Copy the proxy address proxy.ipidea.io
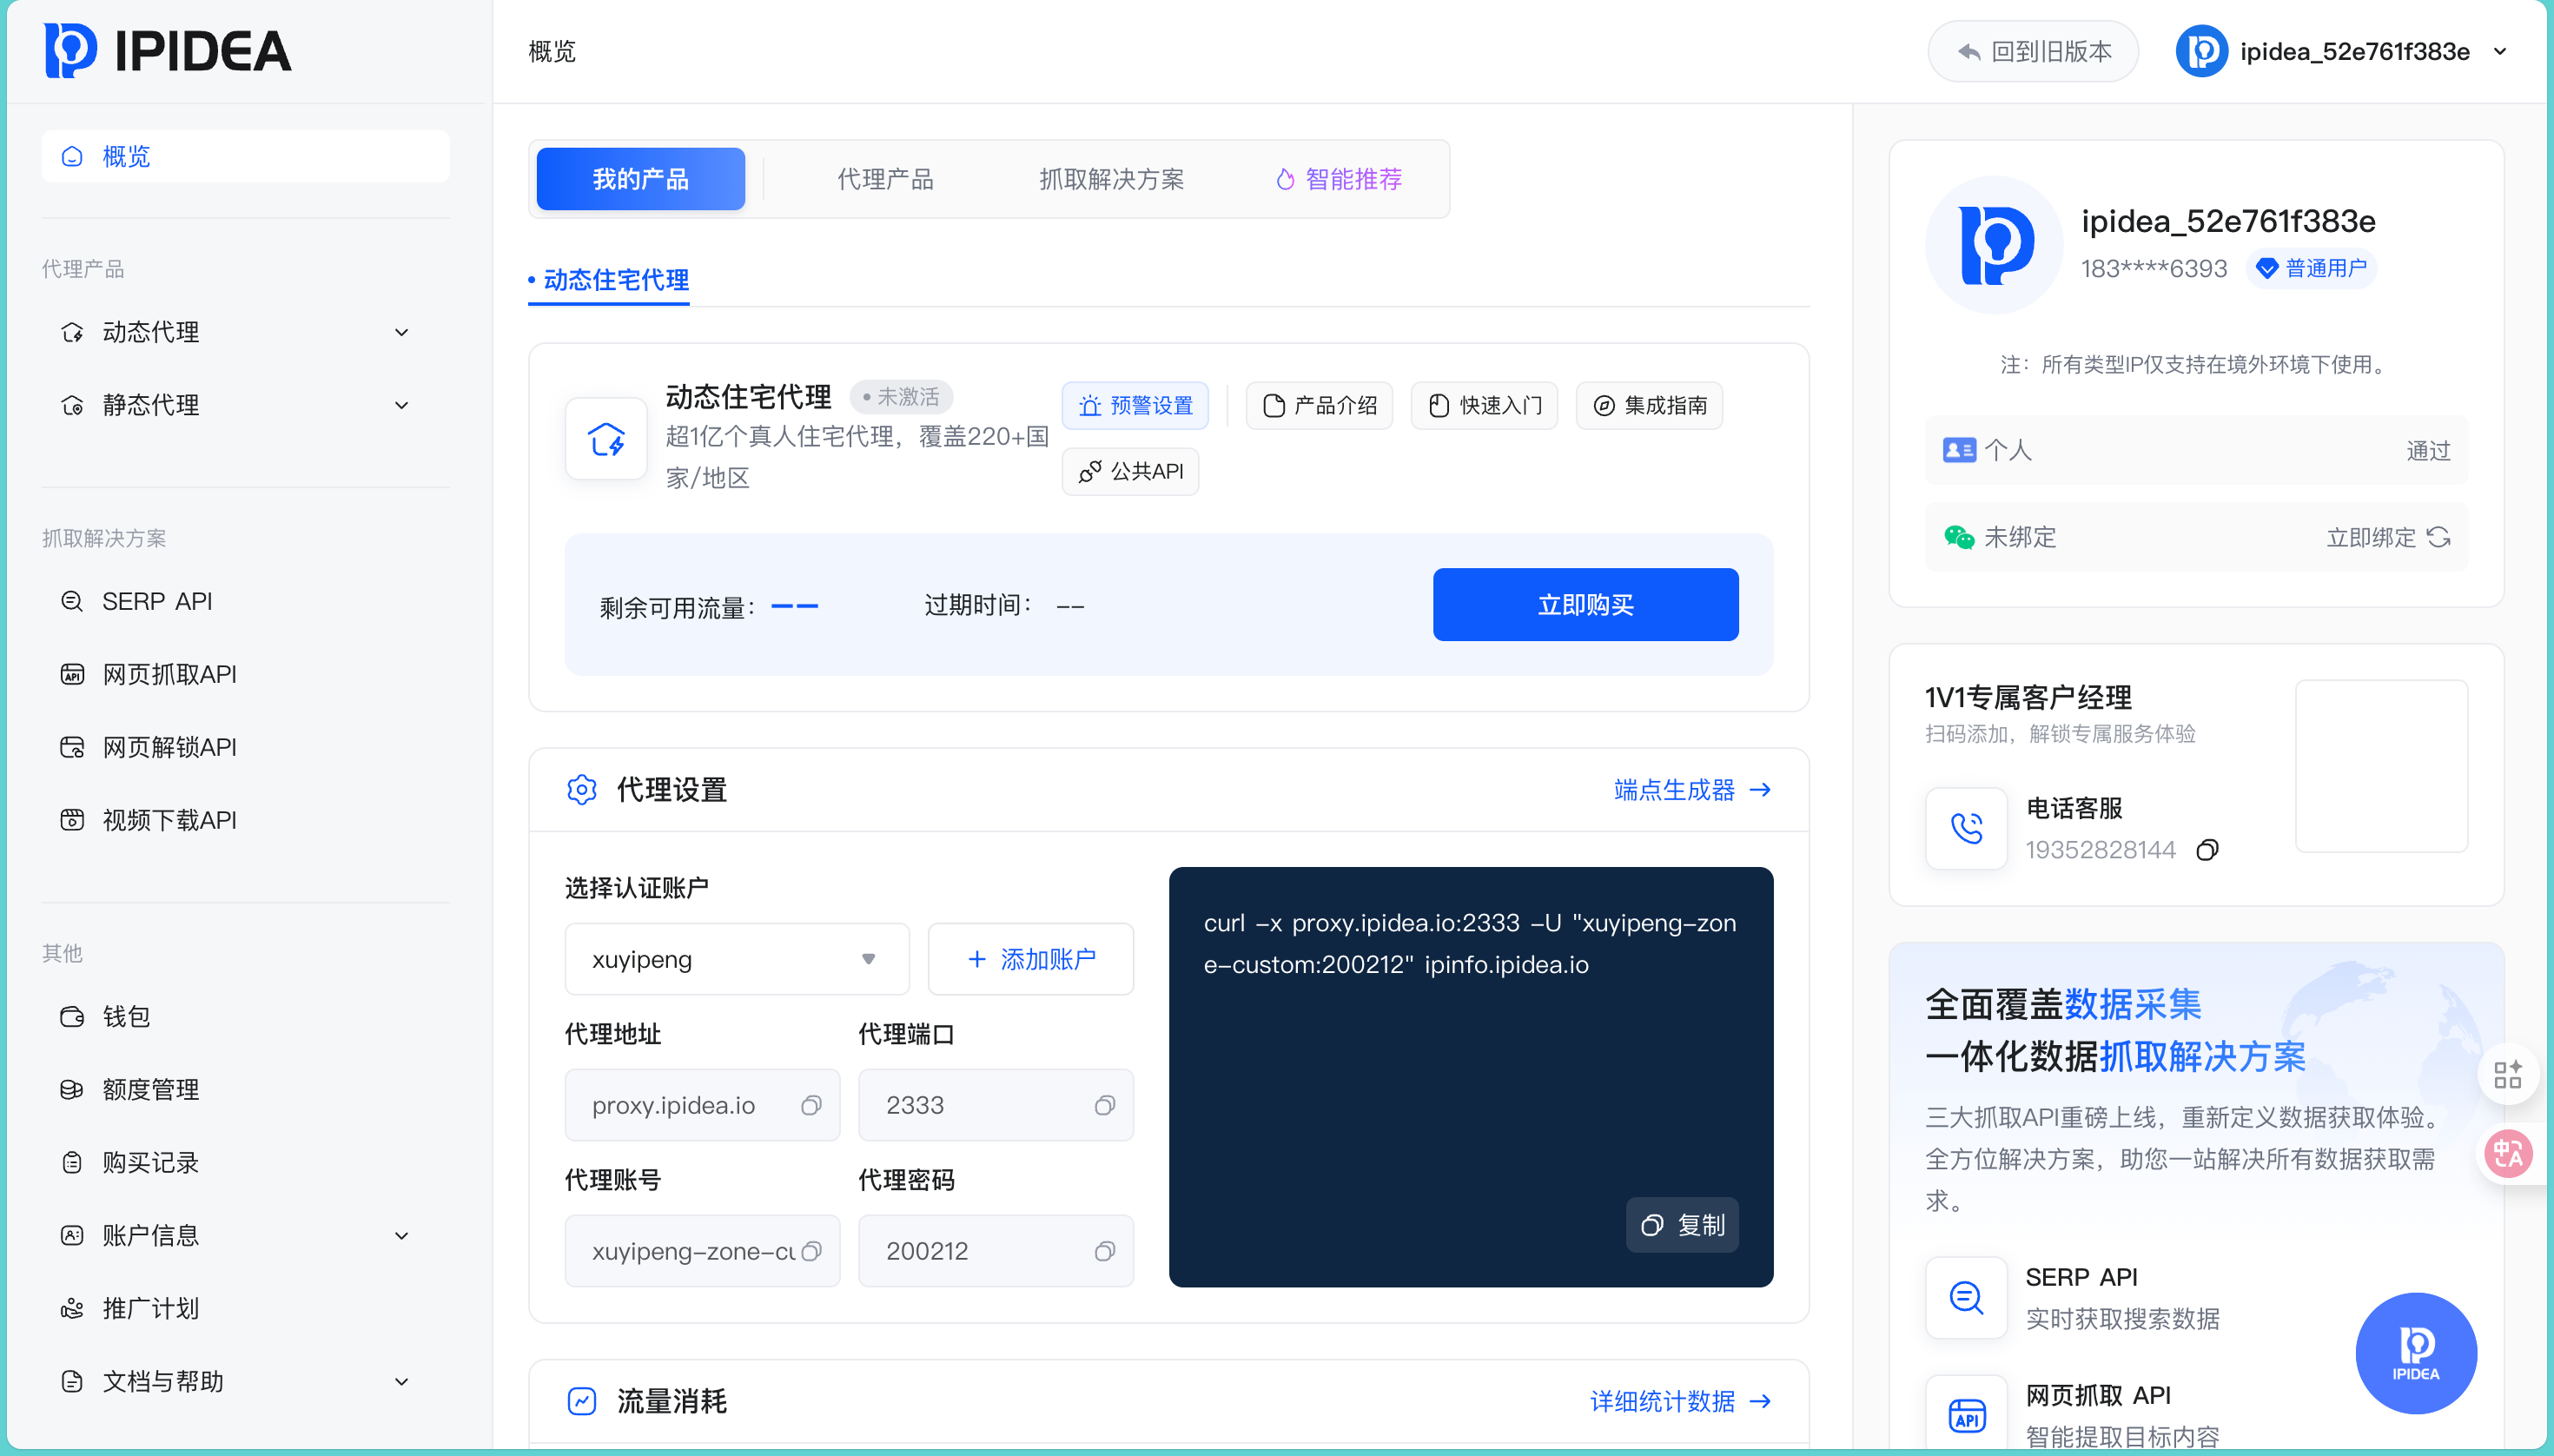 [811, 1105]
